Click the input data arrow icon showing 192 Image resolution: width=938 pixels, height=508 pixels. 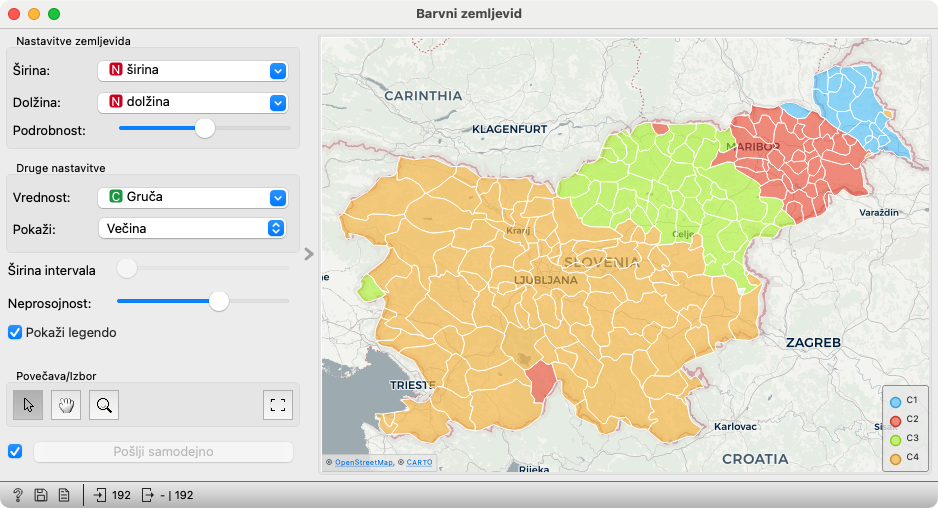pos(101,495)
